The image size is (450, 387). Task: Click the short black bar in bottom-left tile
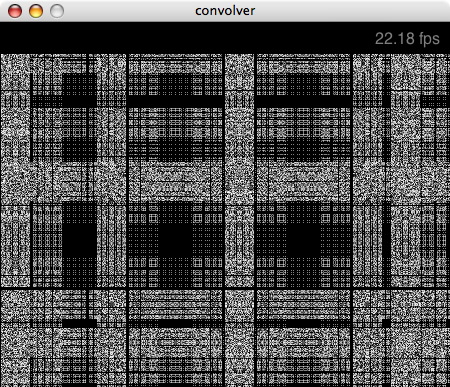coord(79,323)
